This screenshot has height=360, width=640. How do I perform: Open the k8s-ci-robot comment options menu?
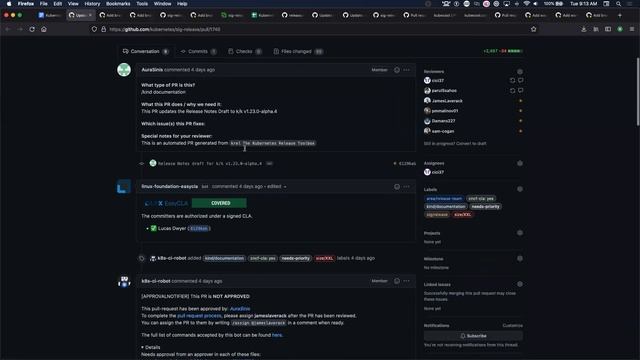407,281
